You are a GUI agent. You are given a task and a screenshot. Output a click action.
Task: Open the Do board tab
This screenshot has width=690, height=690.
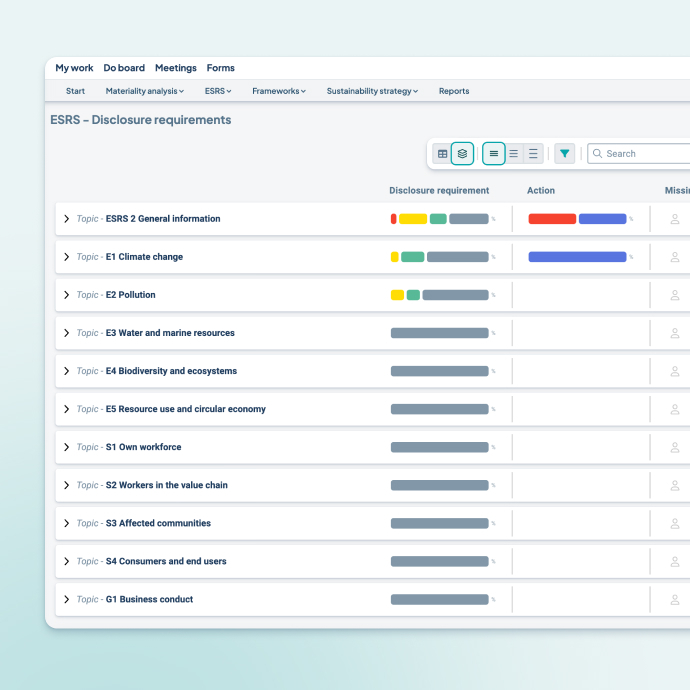(x=124, y=68)
